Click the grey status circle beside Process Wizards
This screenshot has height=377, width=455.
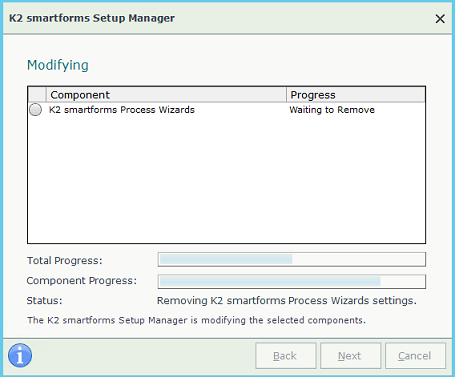point(35,110)
